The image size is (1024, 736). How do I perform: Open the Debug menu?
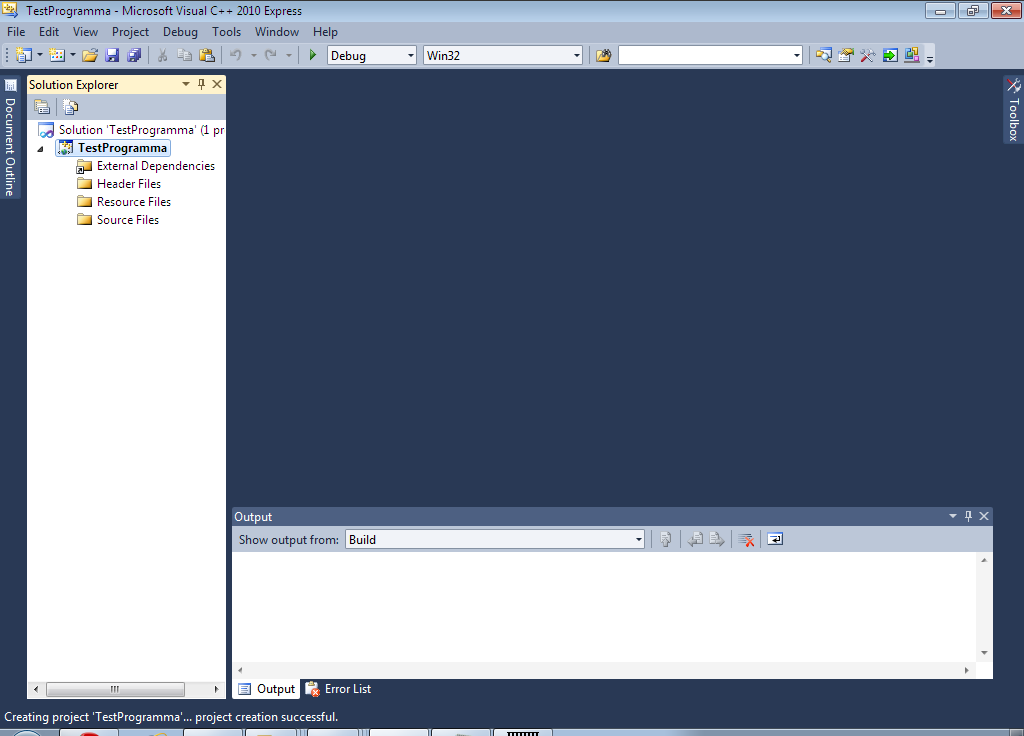180,32
